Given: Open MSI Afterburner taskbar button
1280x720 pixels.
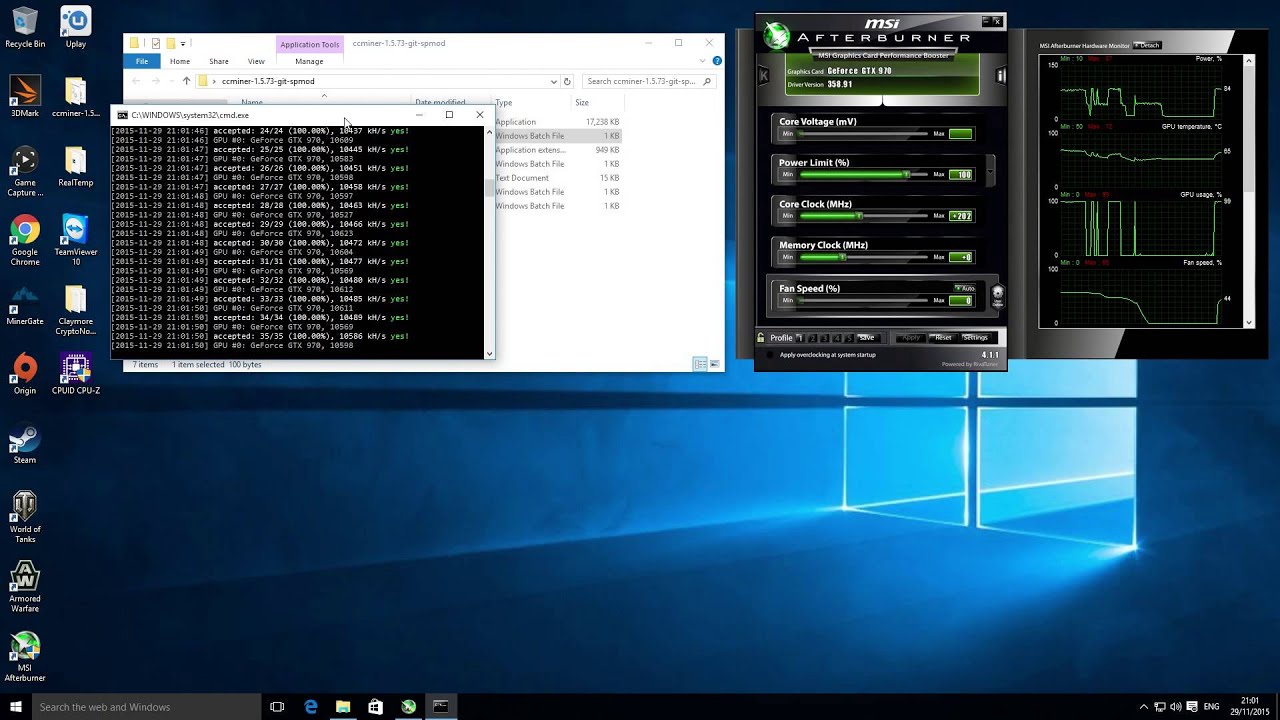Looking at the screenshot, I should click(x=408, y=707).
